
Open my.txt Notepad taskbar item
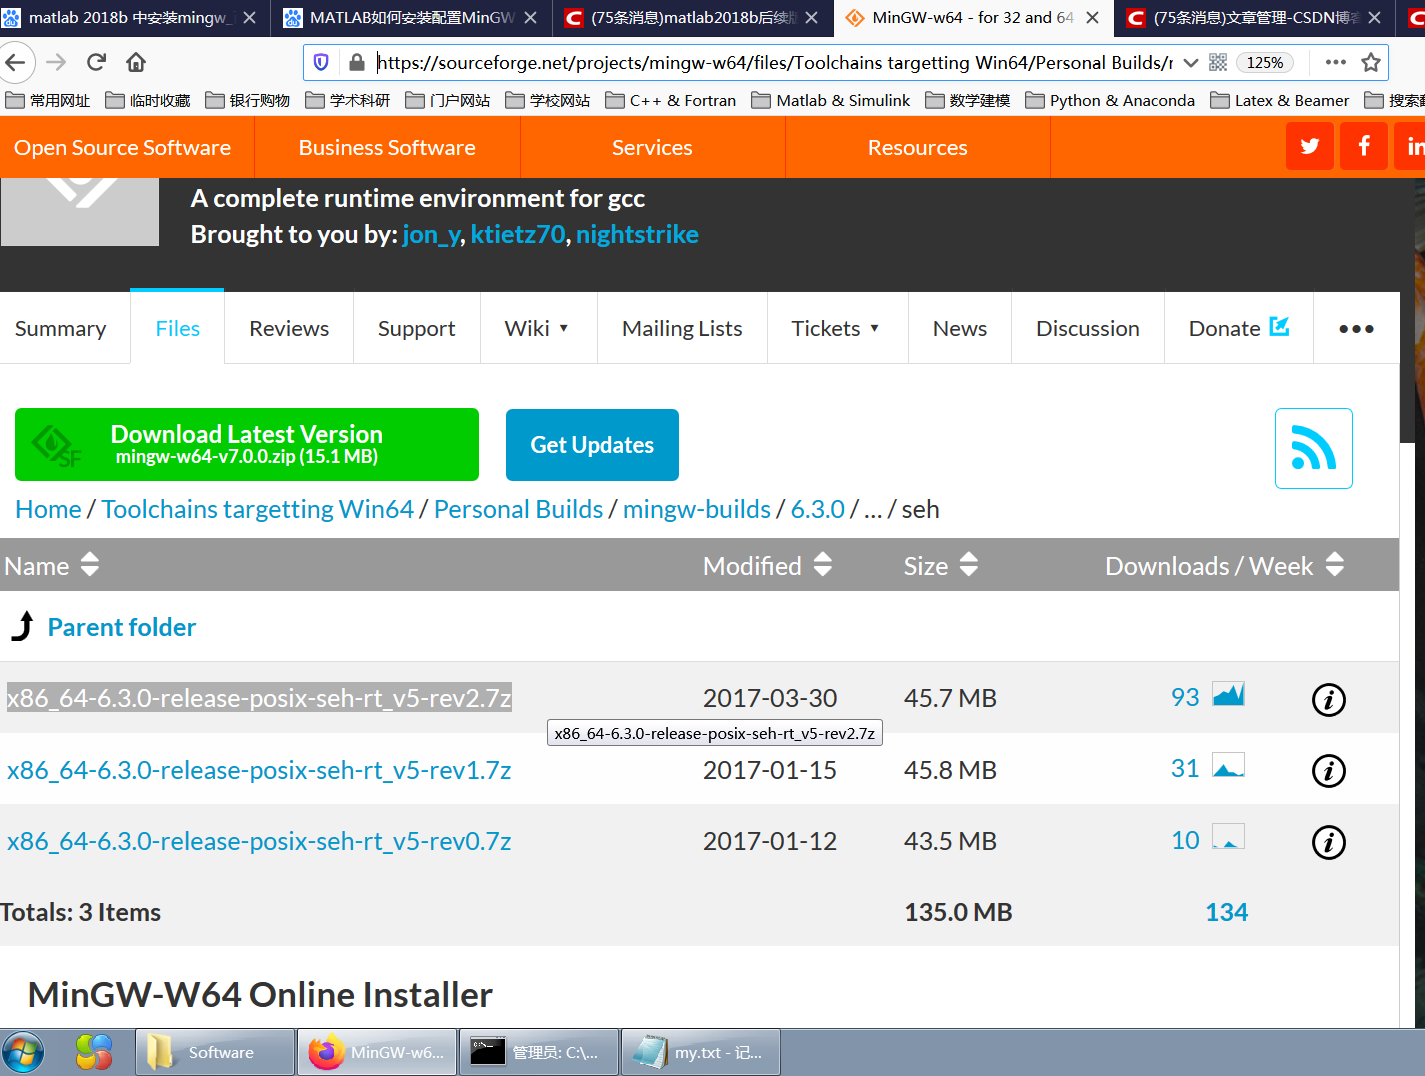701,1052
